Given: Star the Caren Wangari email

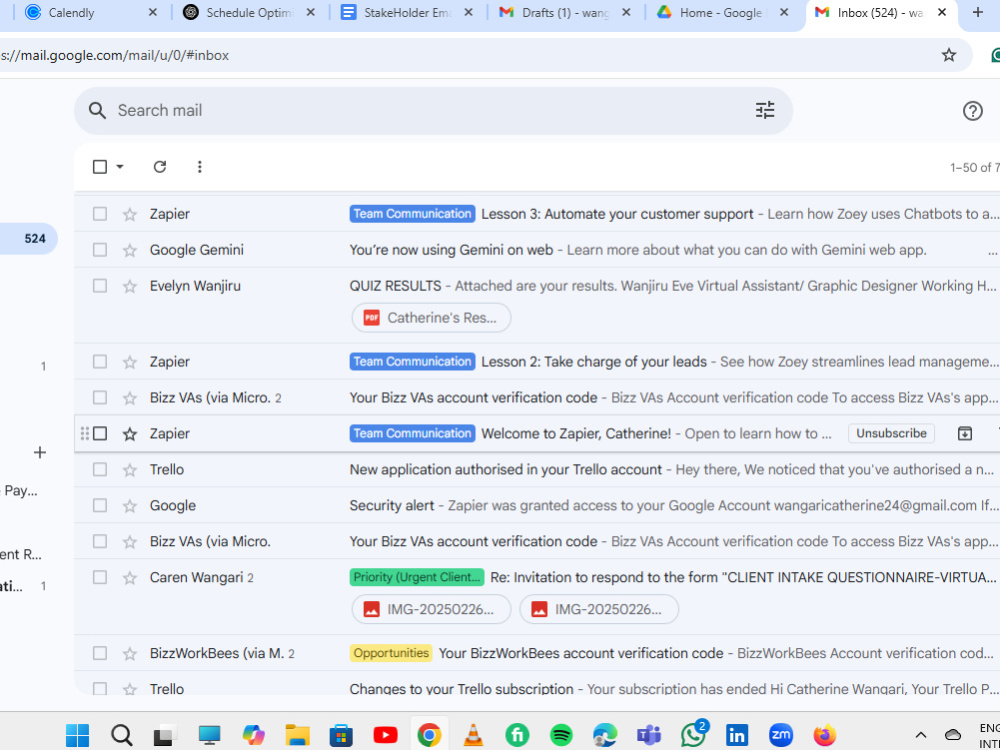Looking at the screenshot, I should pos(129,578).
